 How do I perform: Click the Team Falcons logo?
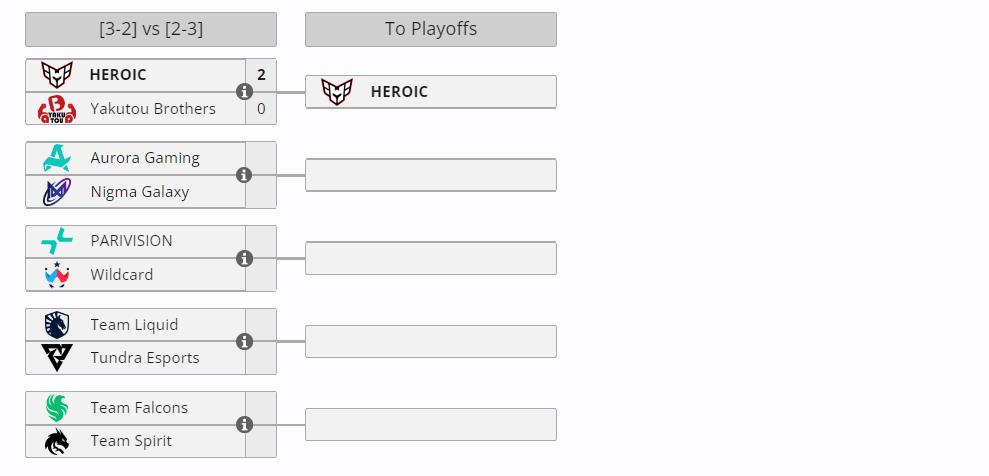[57, 408]
